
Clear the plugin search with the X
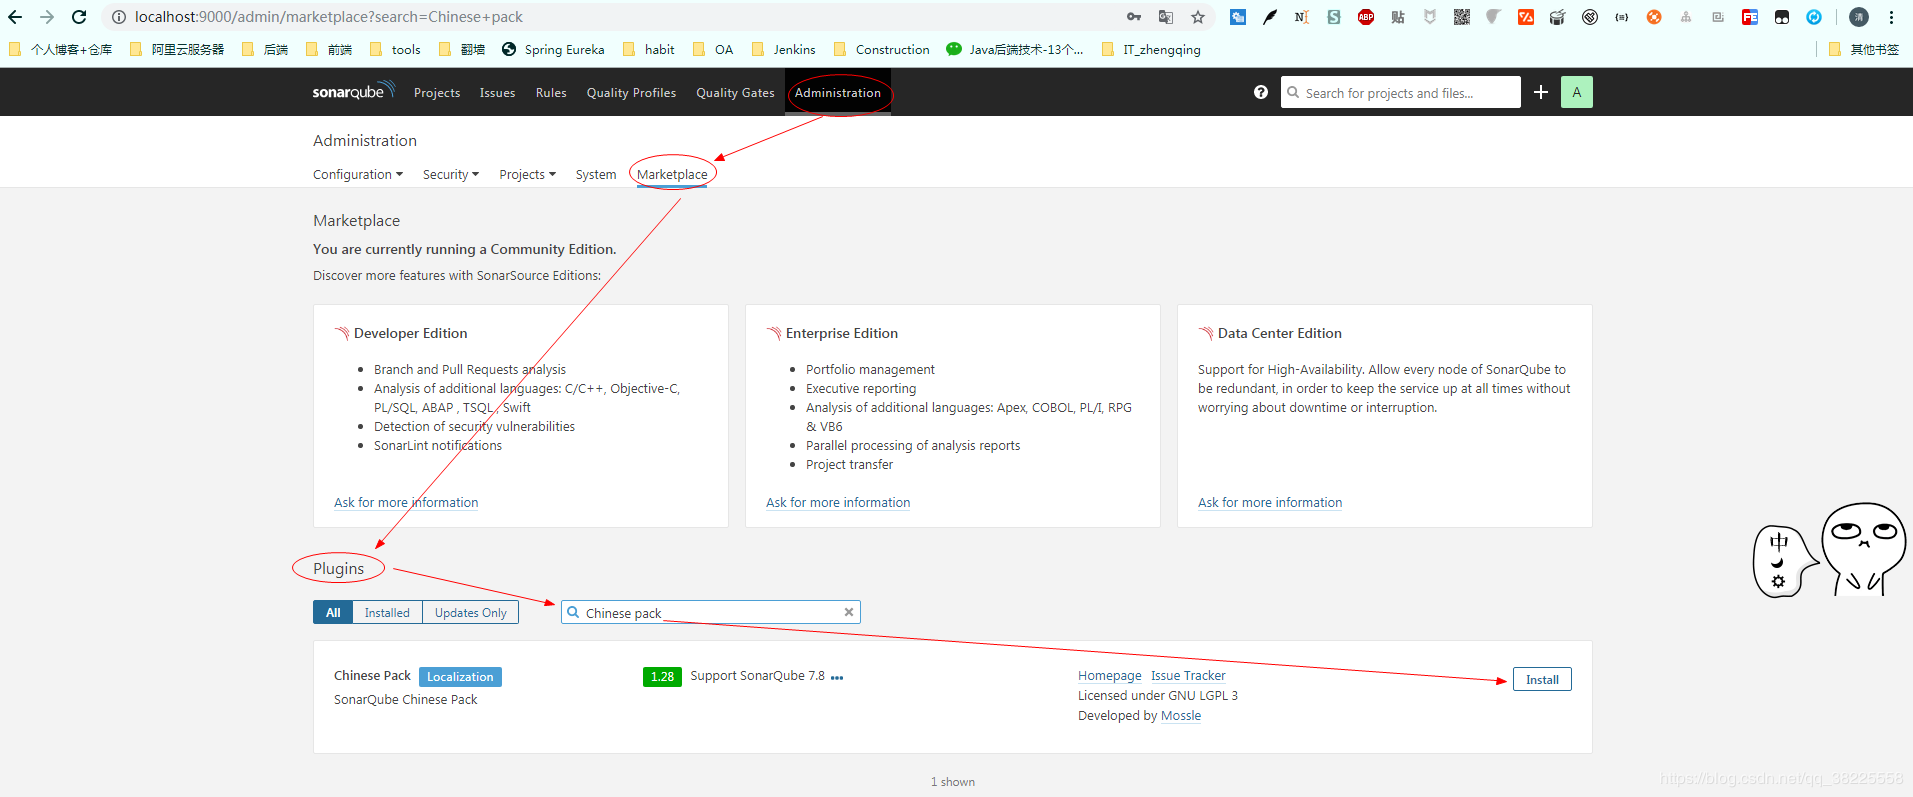point(849,612)
